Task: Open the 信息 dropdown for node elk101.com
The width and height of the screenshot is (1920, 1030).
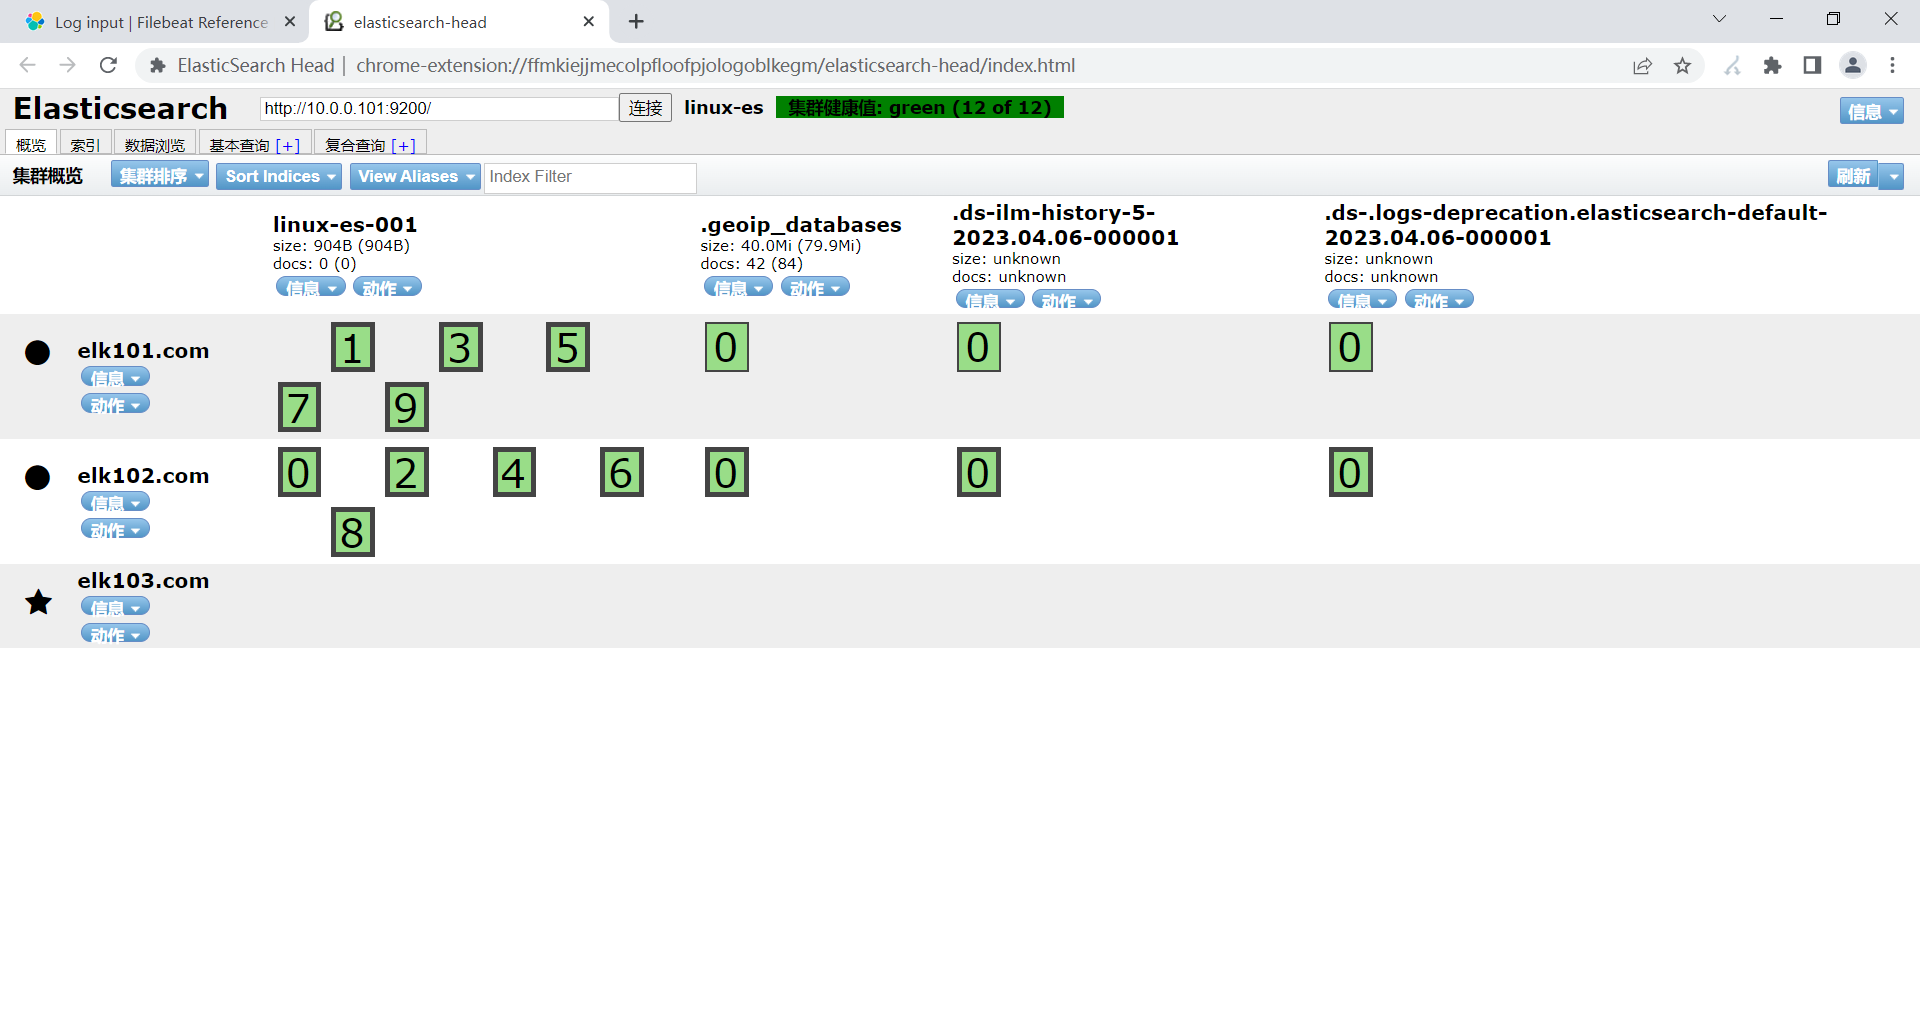Action: [115, 377]
